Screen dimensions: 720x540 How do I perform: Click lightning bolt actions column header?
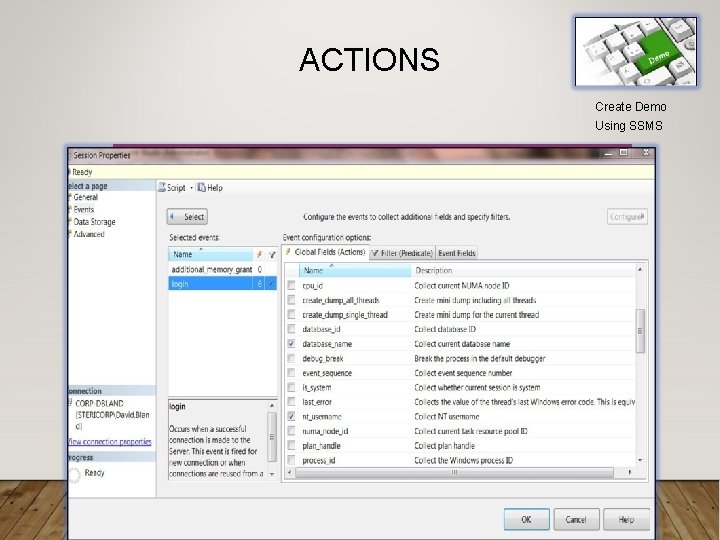pos(259,254)
